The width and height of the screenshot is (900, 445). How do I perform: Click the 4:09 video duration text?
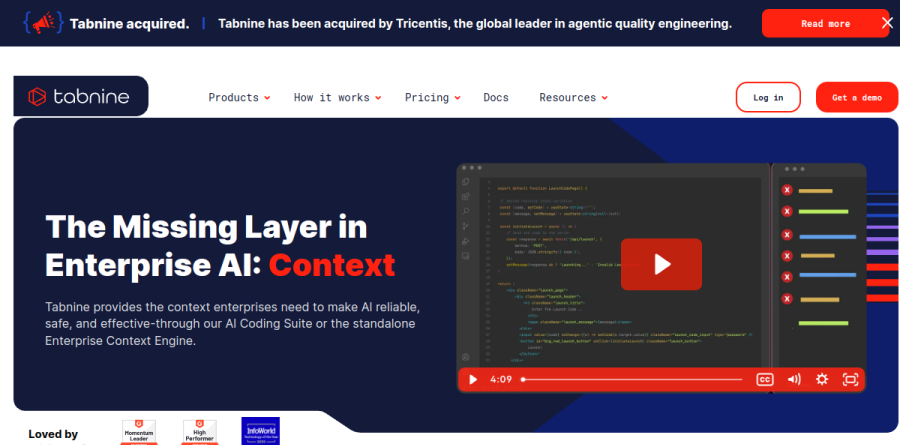(x=501, y=380)
